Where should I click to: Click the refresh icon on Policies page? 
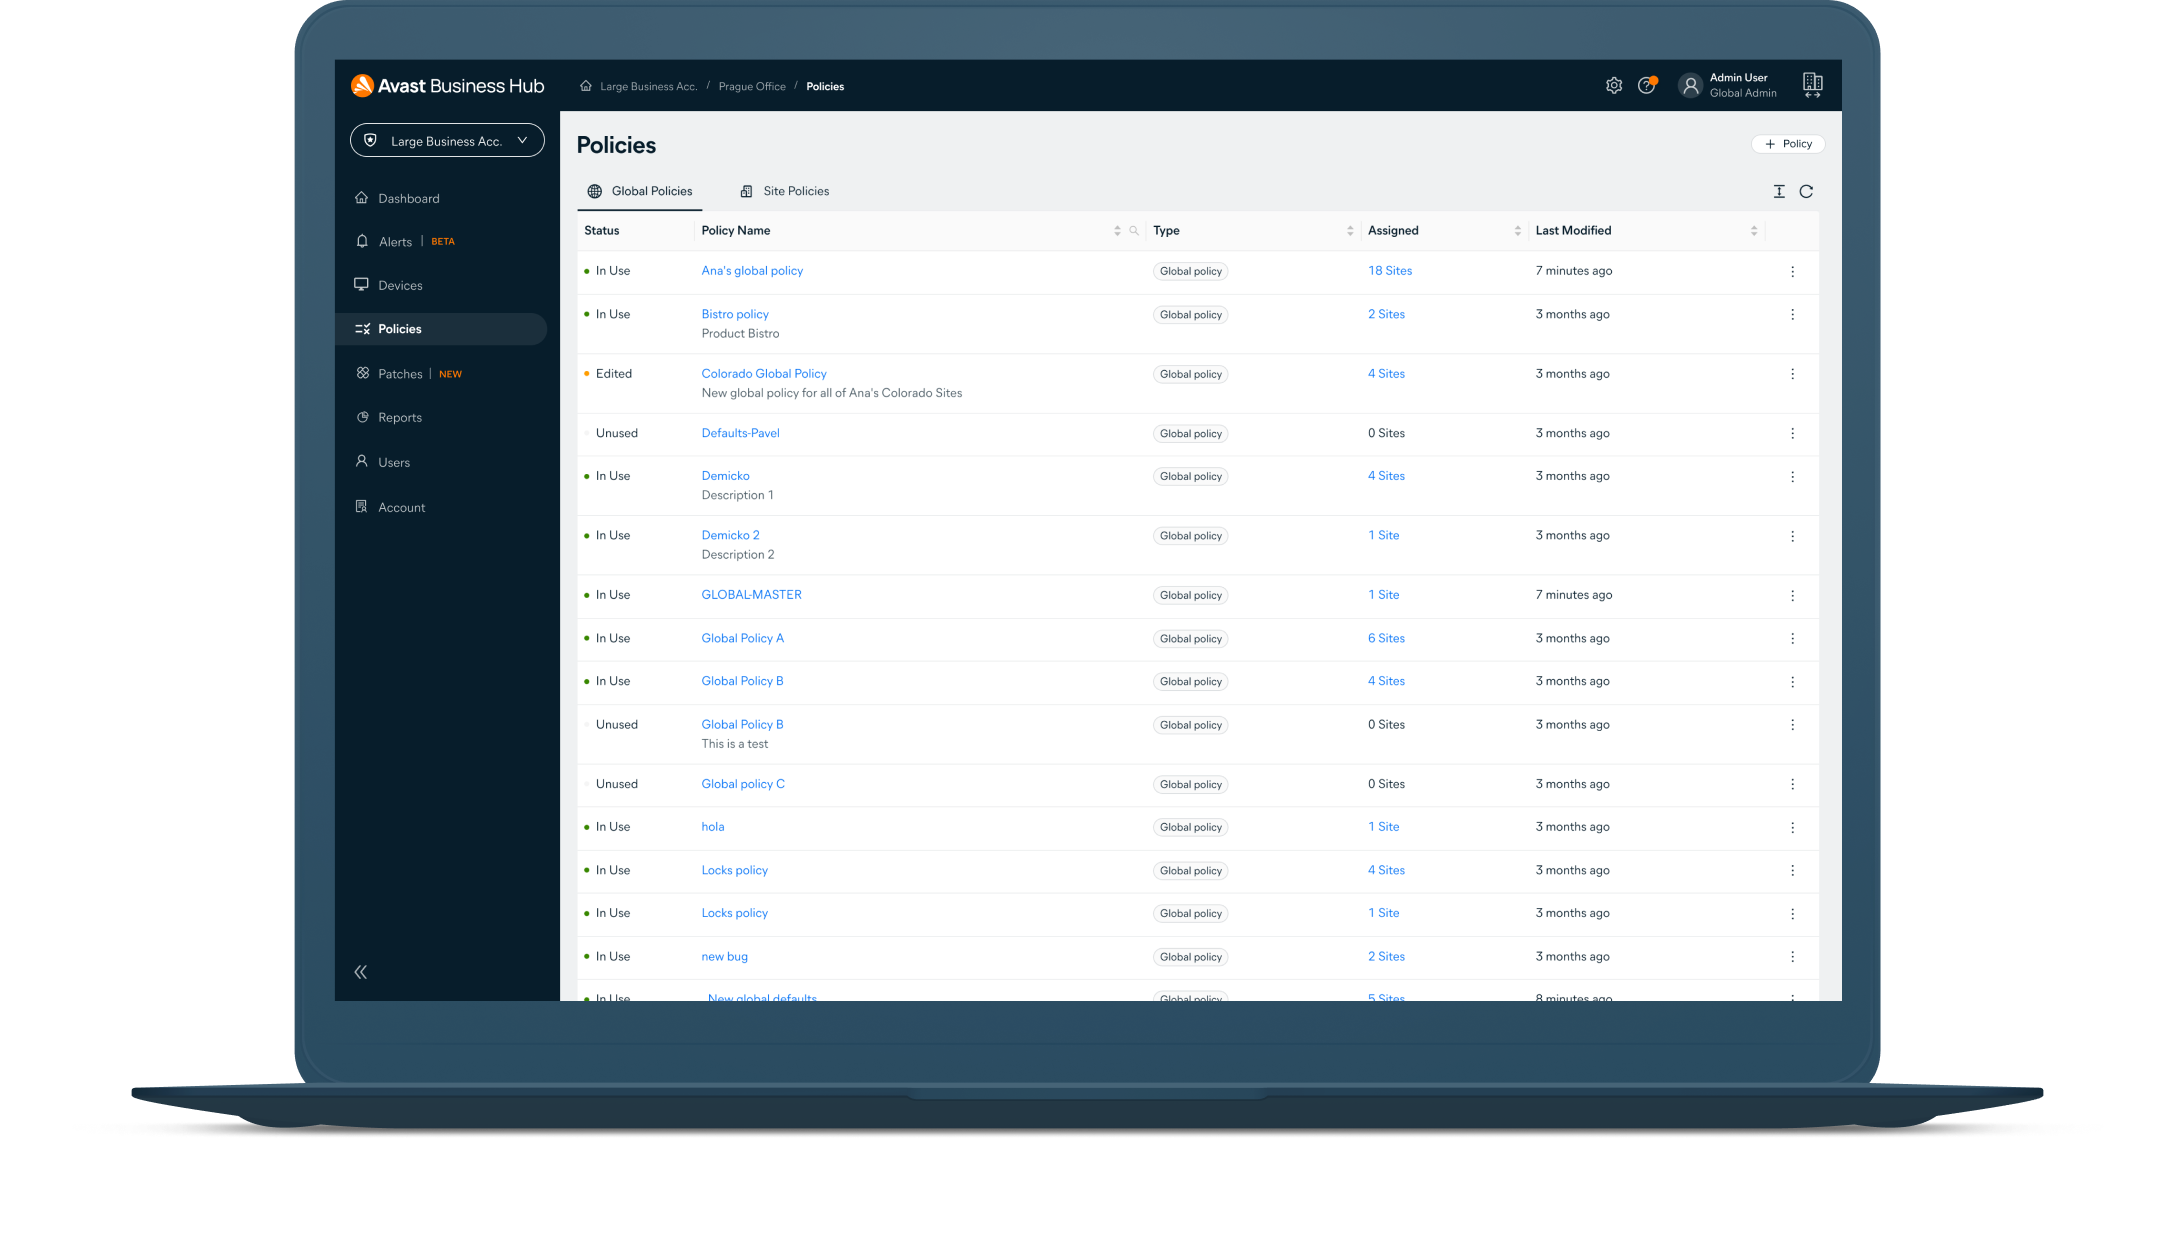1805,190
